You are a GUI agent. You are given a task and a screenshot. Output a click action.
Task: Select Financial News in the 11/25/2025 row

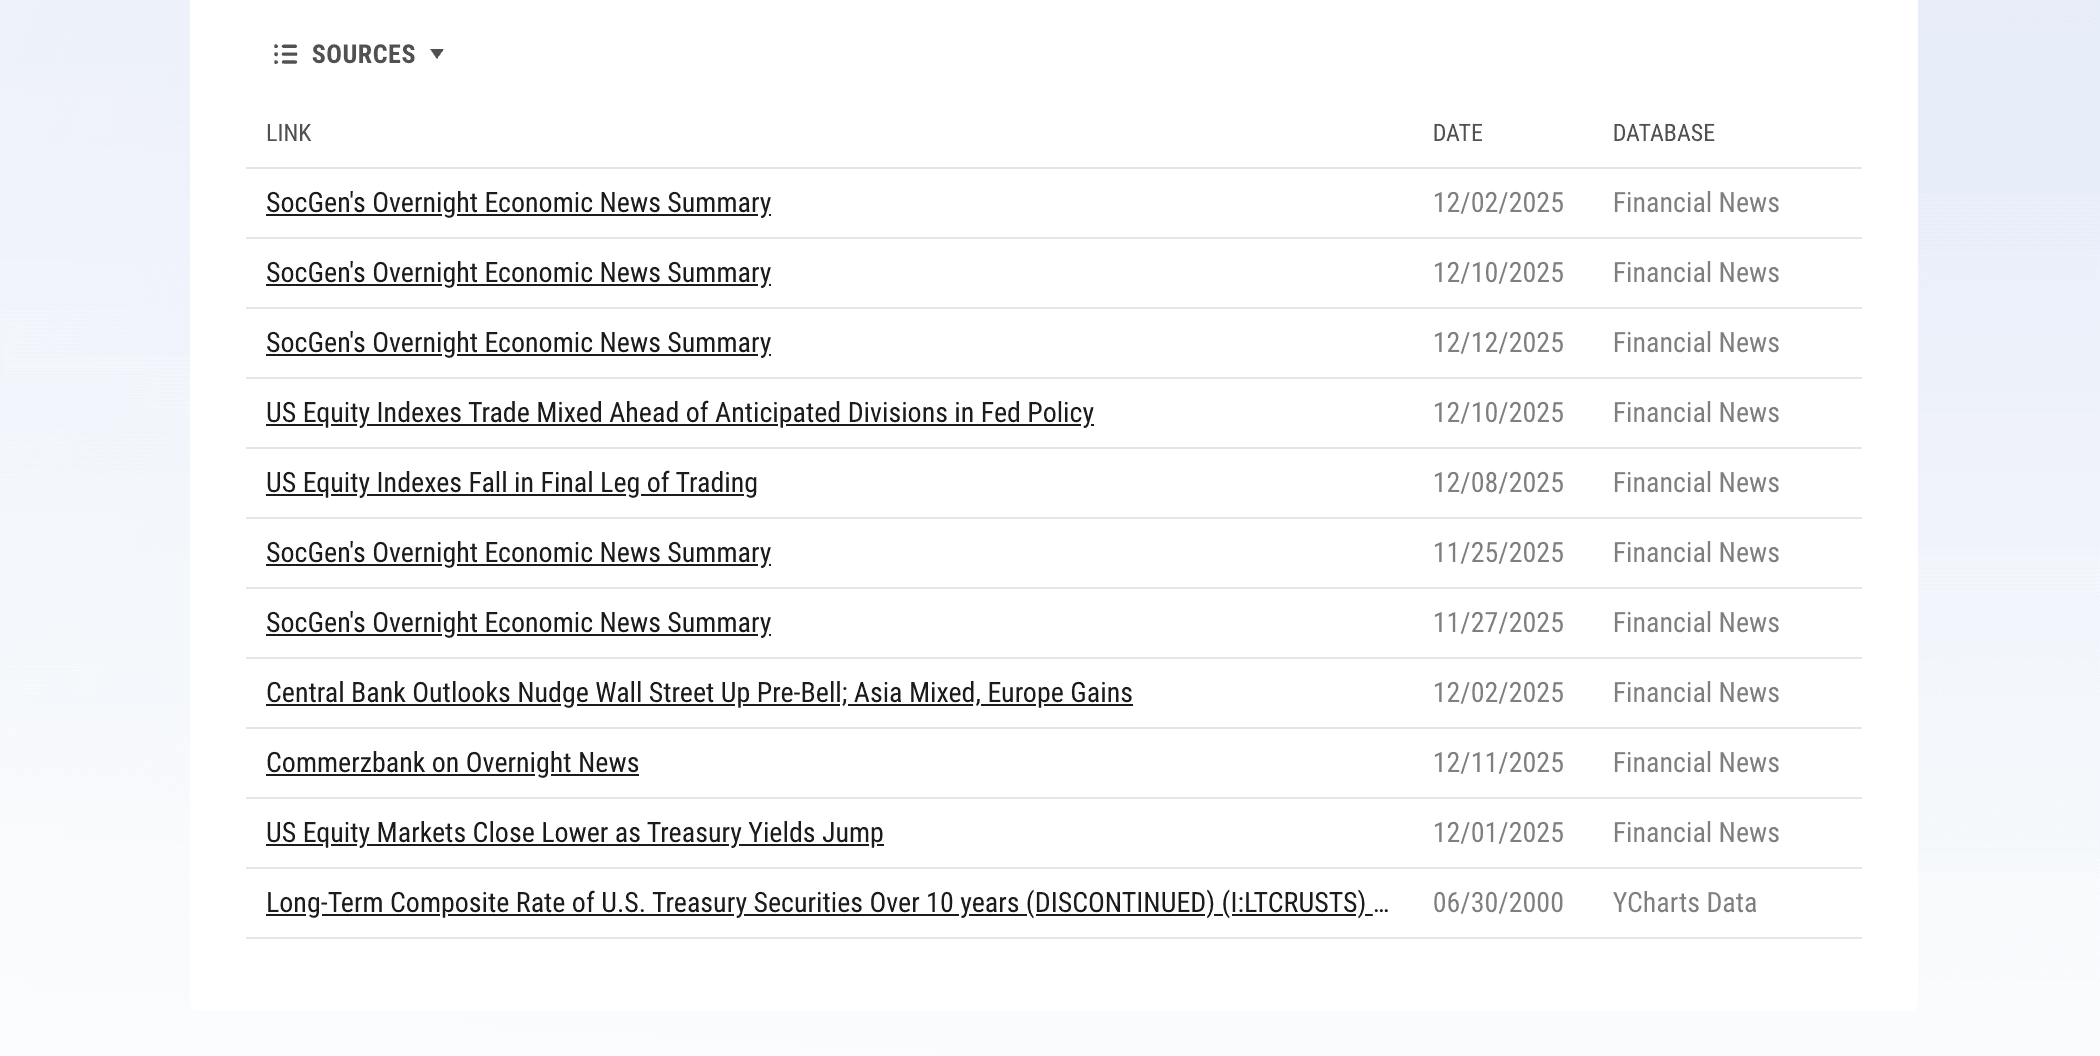pyautogui.click(x=1696, y=553)
